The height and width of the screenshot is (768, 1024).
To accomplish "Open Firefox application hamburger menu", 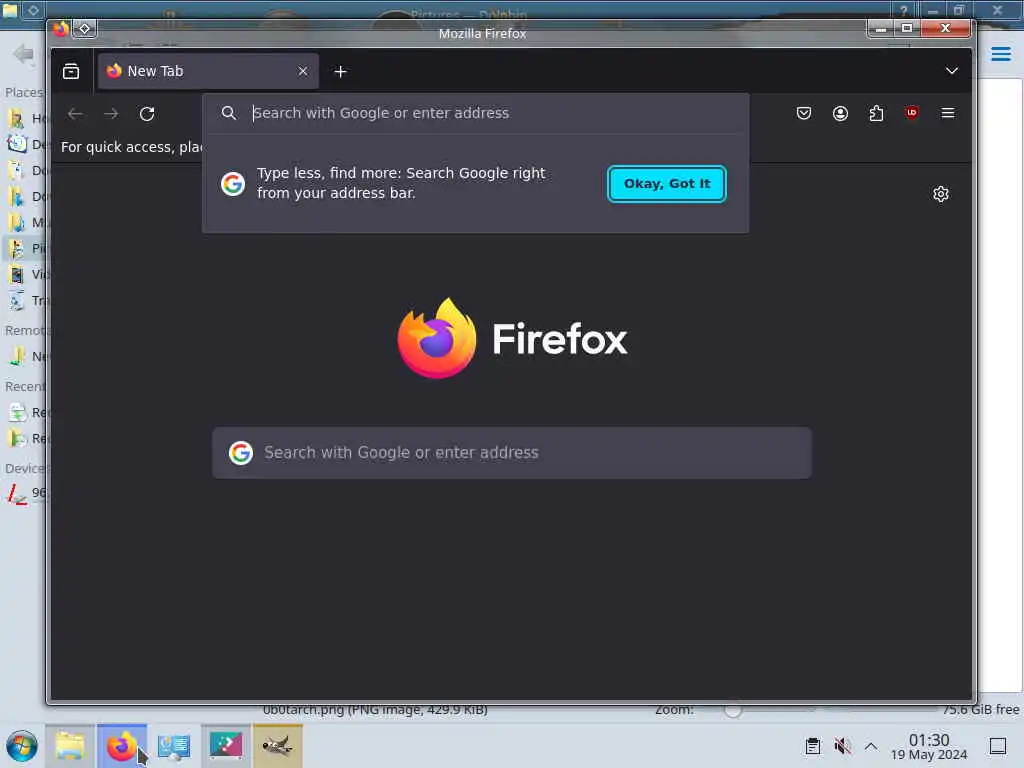I will click(948, 113).
